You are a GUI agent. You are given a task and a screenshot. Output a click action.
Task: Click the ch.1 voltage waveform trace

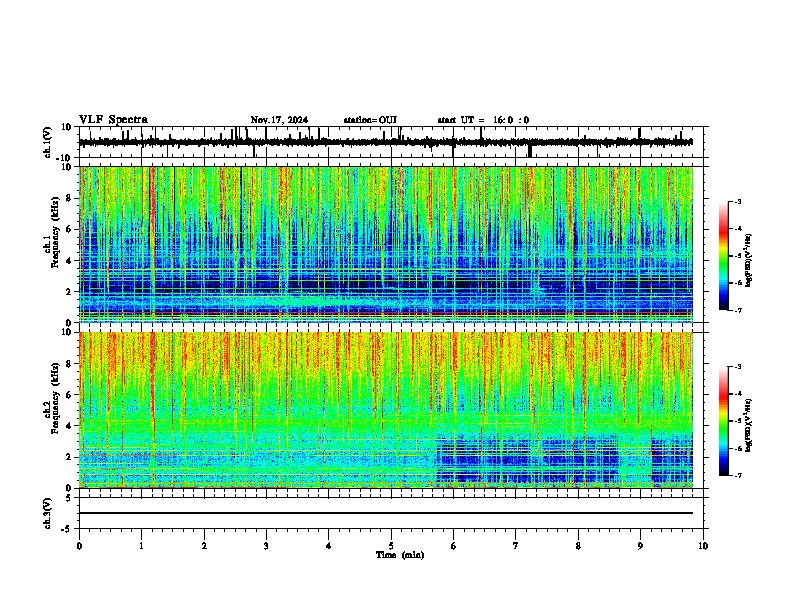pos(385,142)
